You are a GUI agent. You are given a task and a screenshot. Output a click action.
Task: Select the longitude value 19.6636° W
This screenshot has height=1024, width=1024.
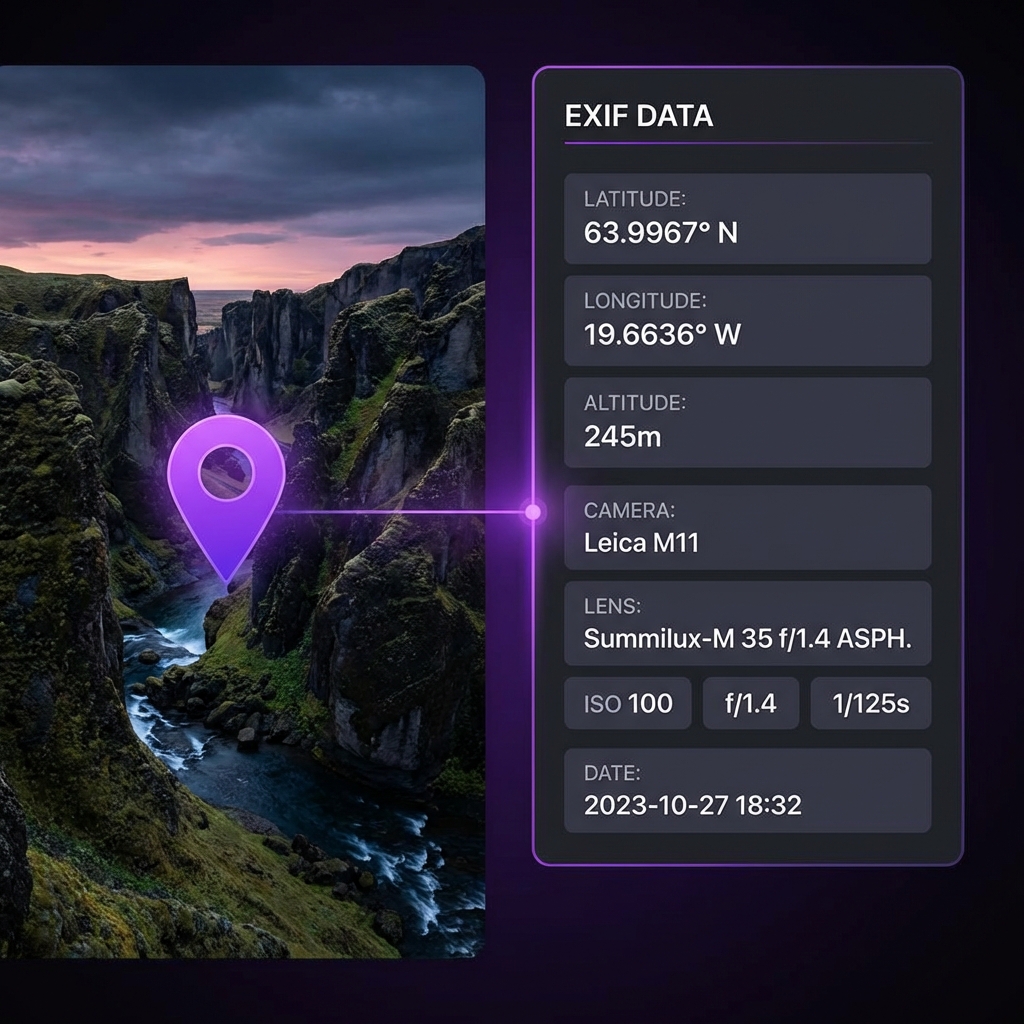(x=662, y=334)
